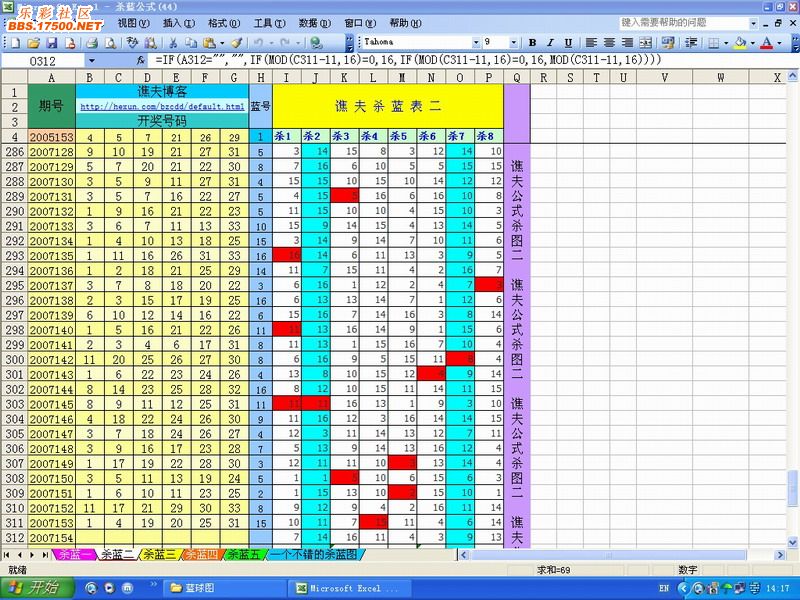Align cell text to the right
The width and height of the screenshot is (800, 600).
click(x=627, y=42)
